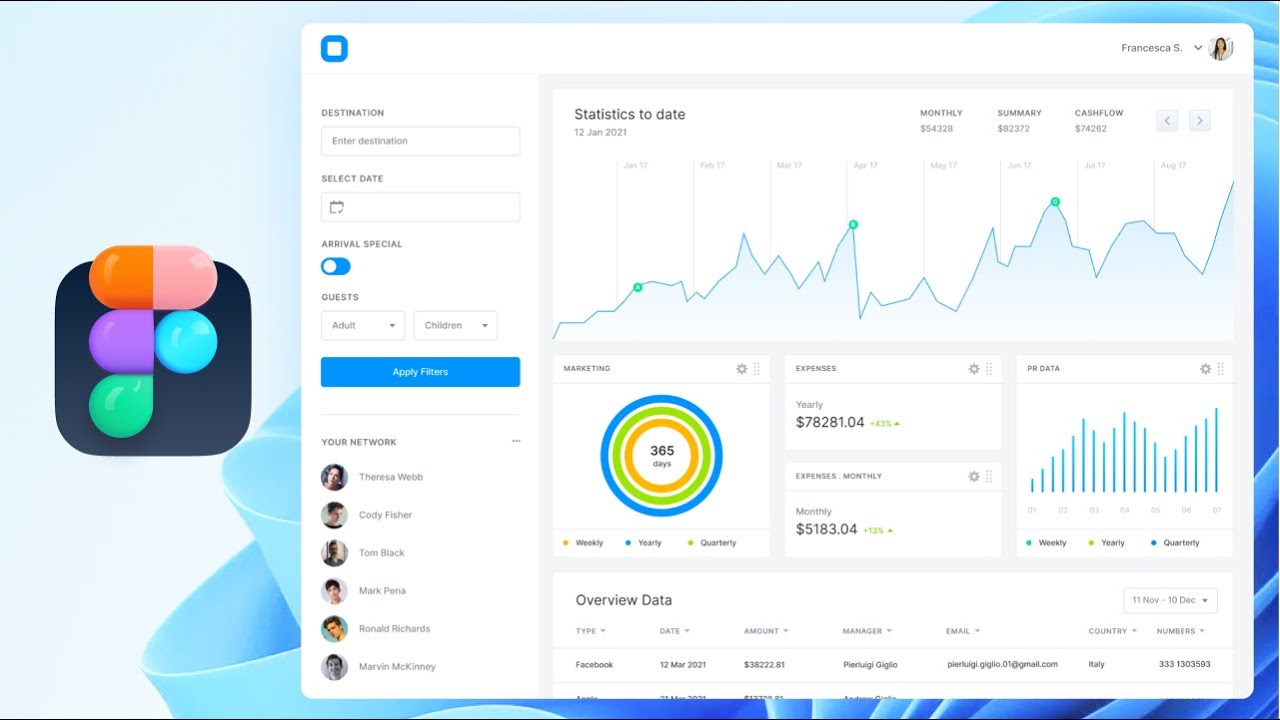Click Marketing card drag handle

pos(757,369)
